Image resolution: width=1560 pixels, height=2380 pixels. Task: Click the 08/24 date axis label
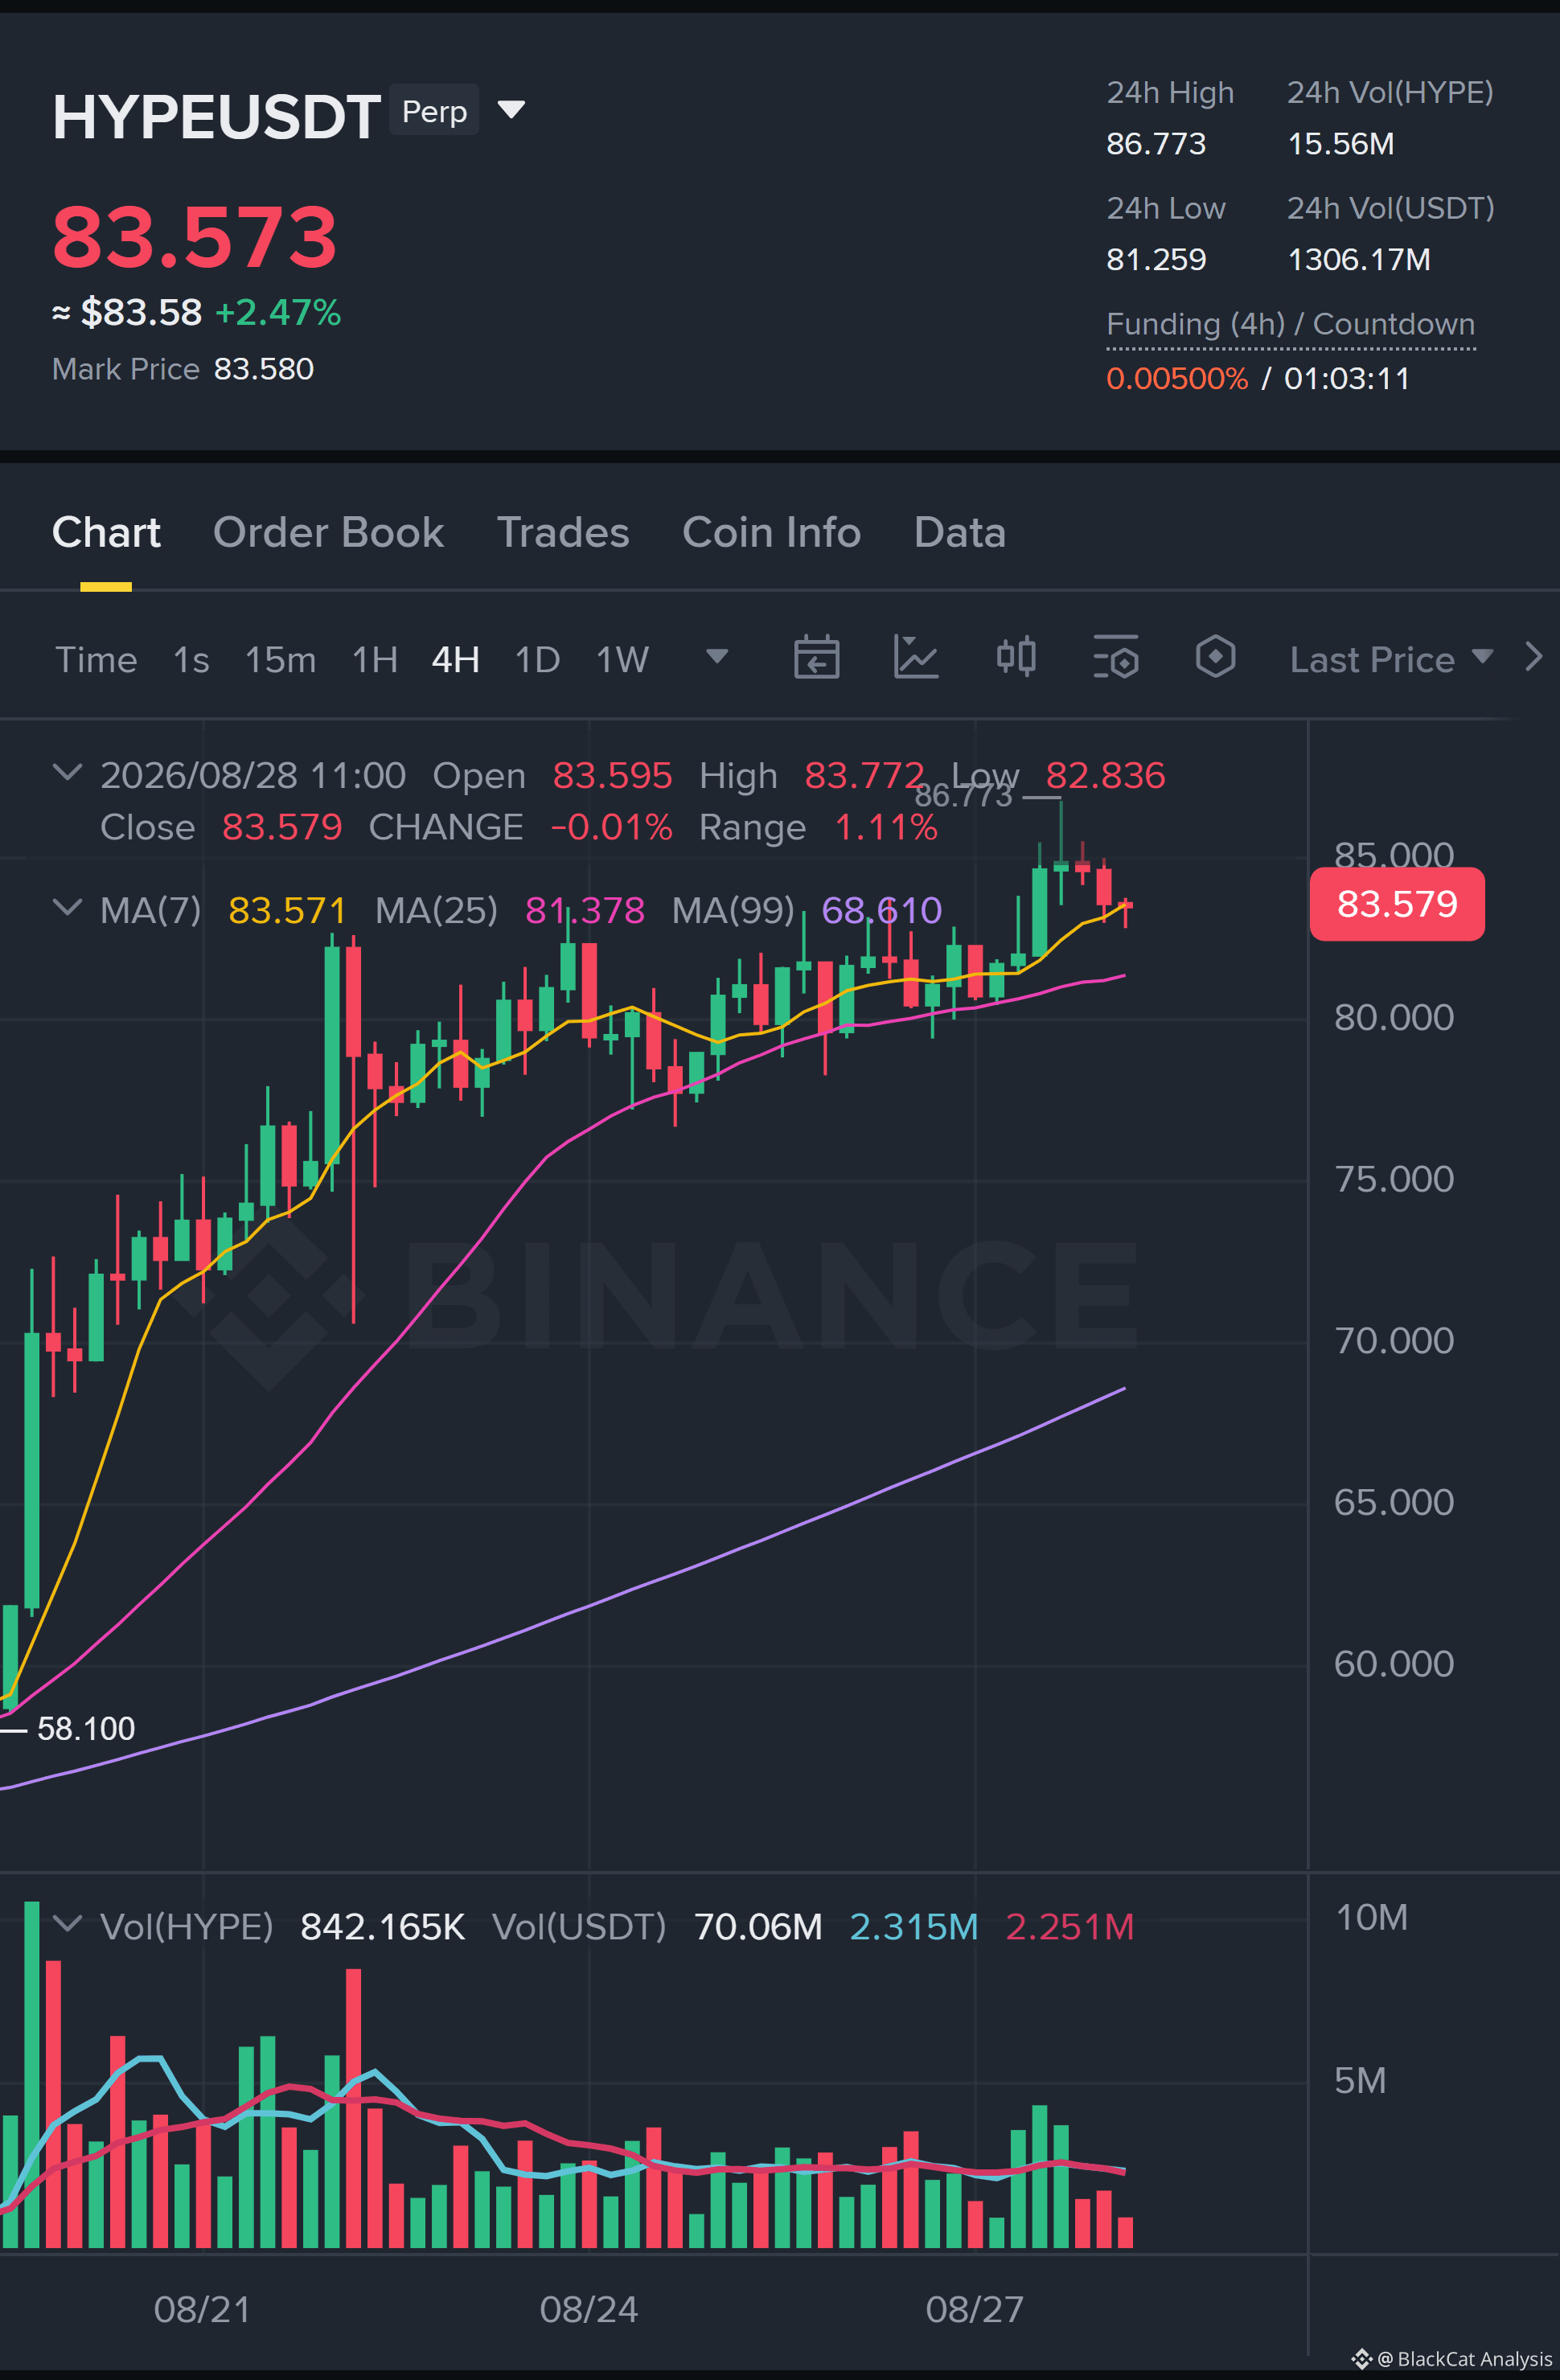tap(588, 2309)
